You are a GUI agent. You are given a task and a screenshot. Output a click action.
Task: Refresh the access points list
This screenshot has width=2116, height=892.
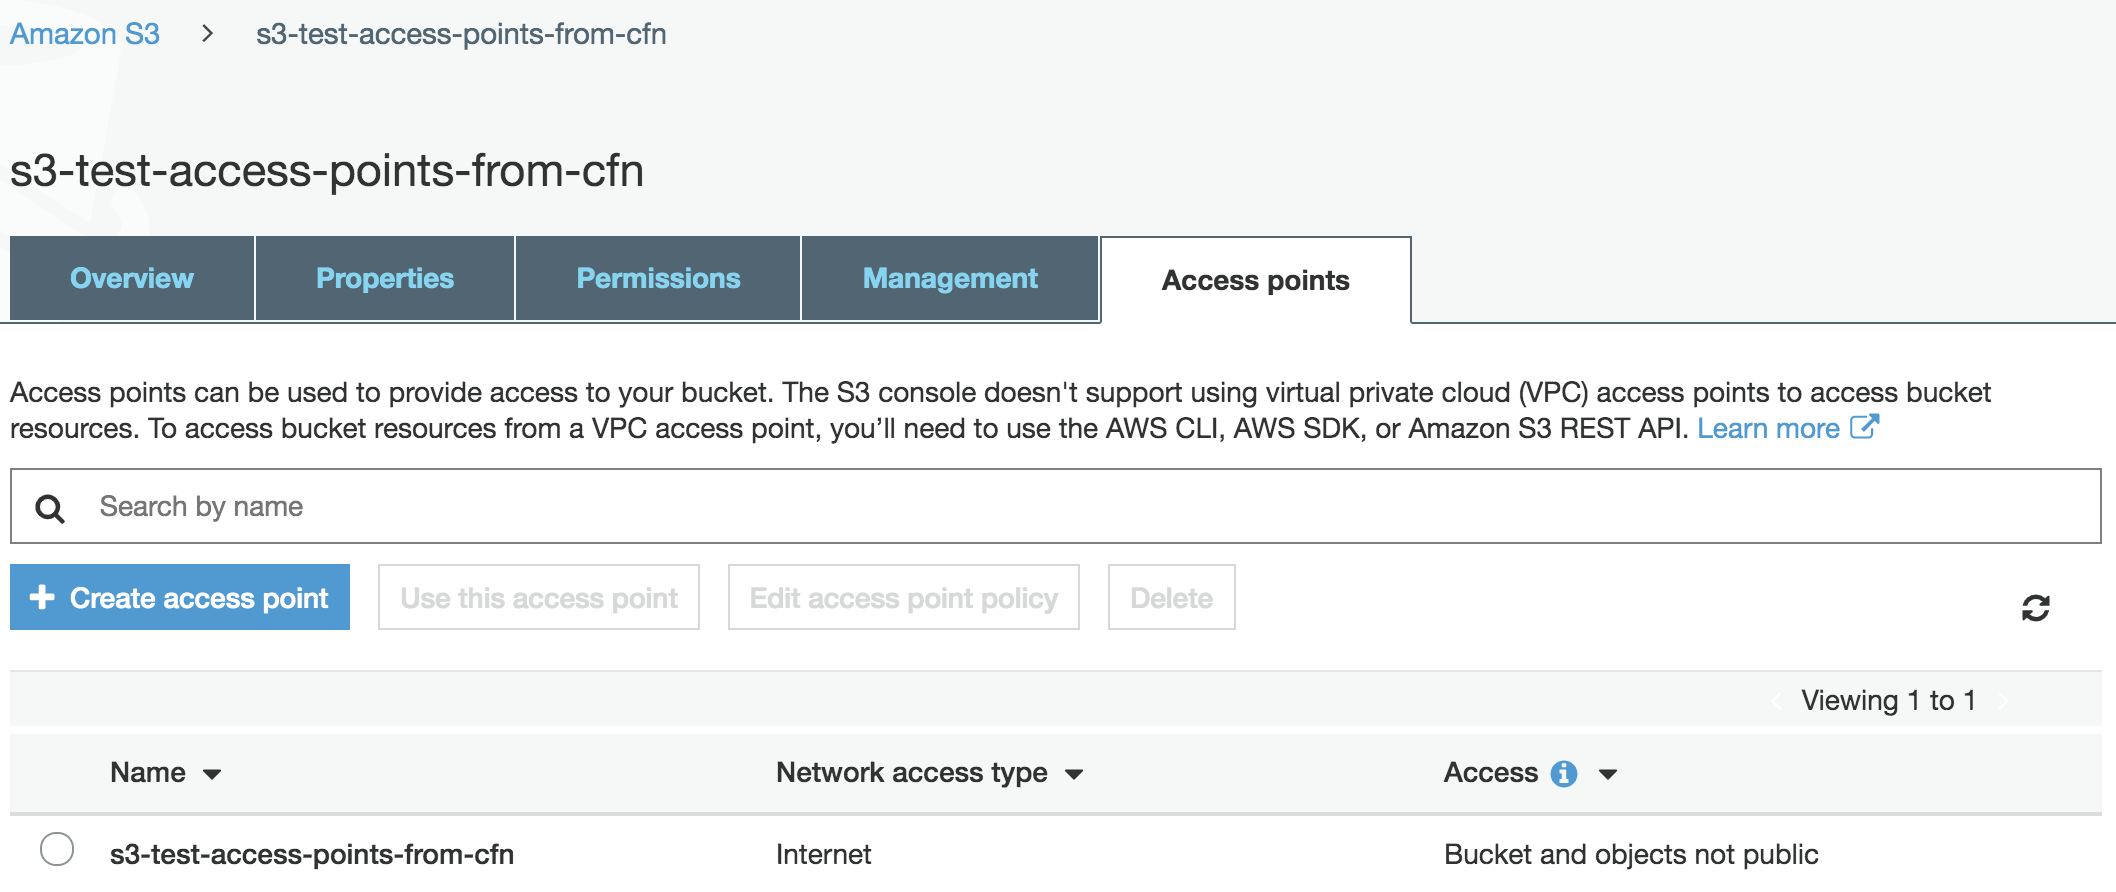coord(2035,608)
